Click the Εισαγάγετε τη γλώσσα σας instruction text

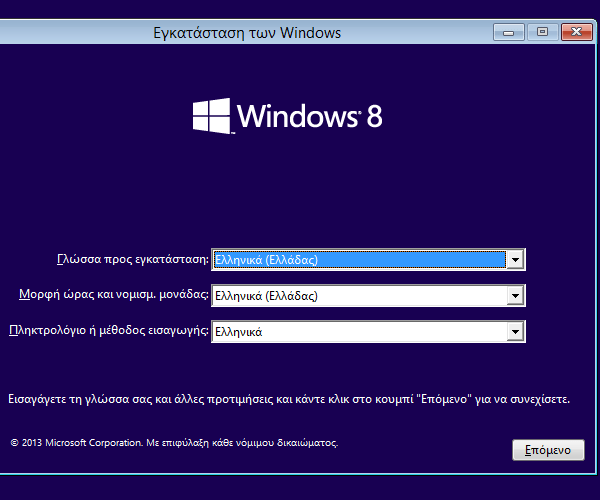pos(289,399)
